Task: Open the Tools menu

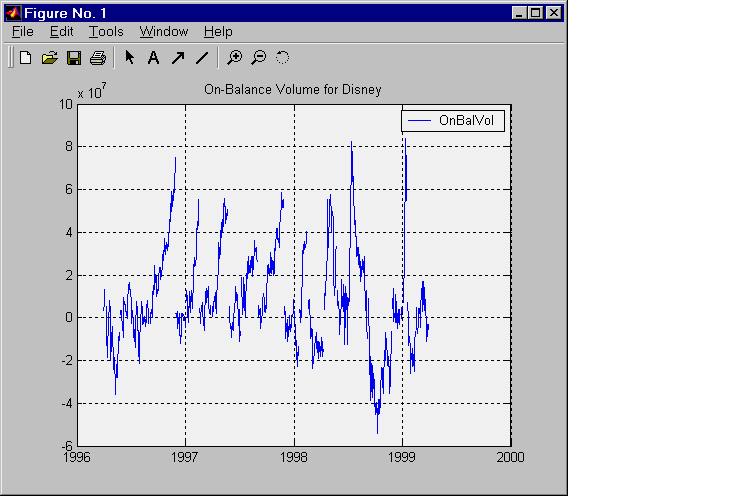Action: pos(106,32)
